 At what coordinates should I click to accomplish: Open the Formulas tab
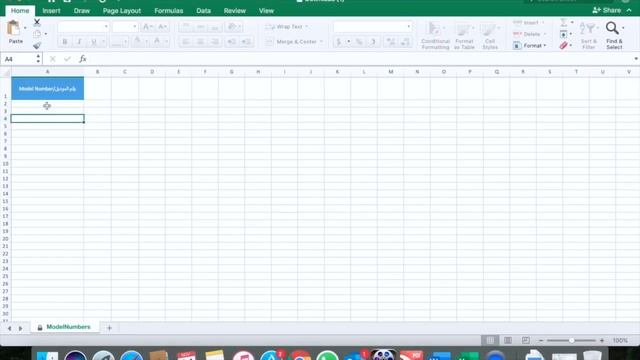tap(169, 11)
